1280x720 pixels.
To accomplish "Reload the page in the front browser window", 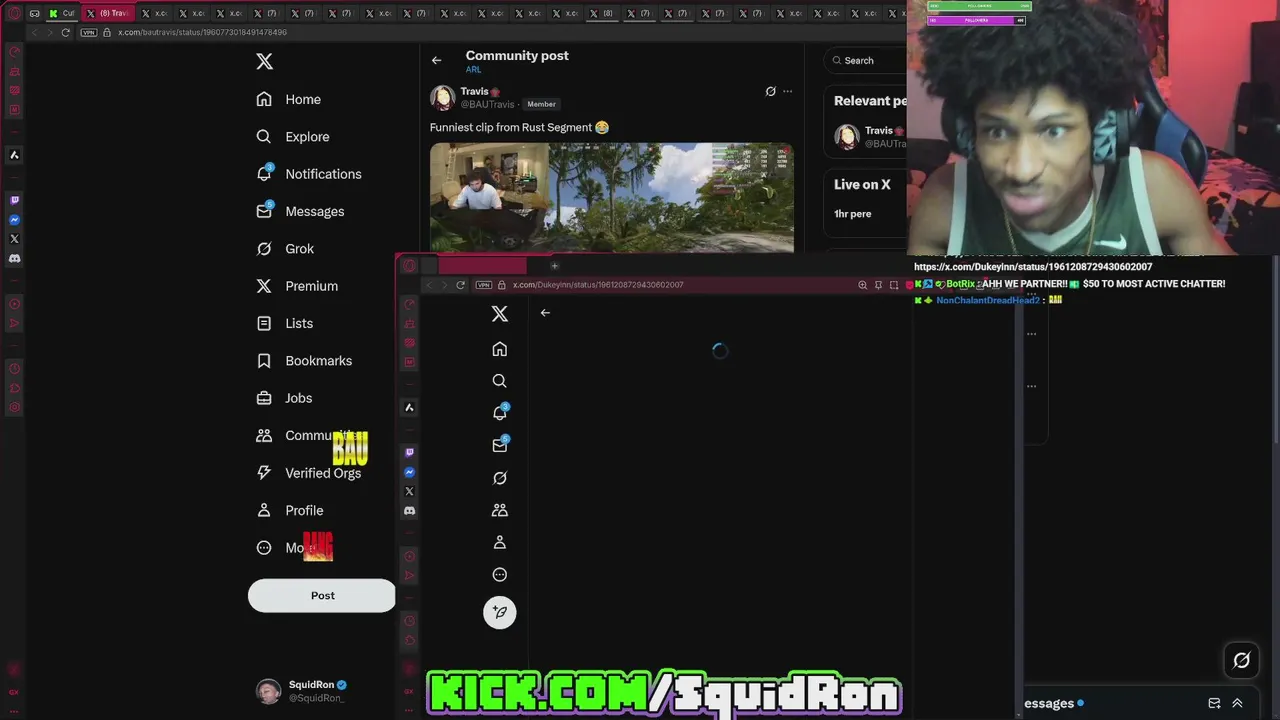I will 461,285.
